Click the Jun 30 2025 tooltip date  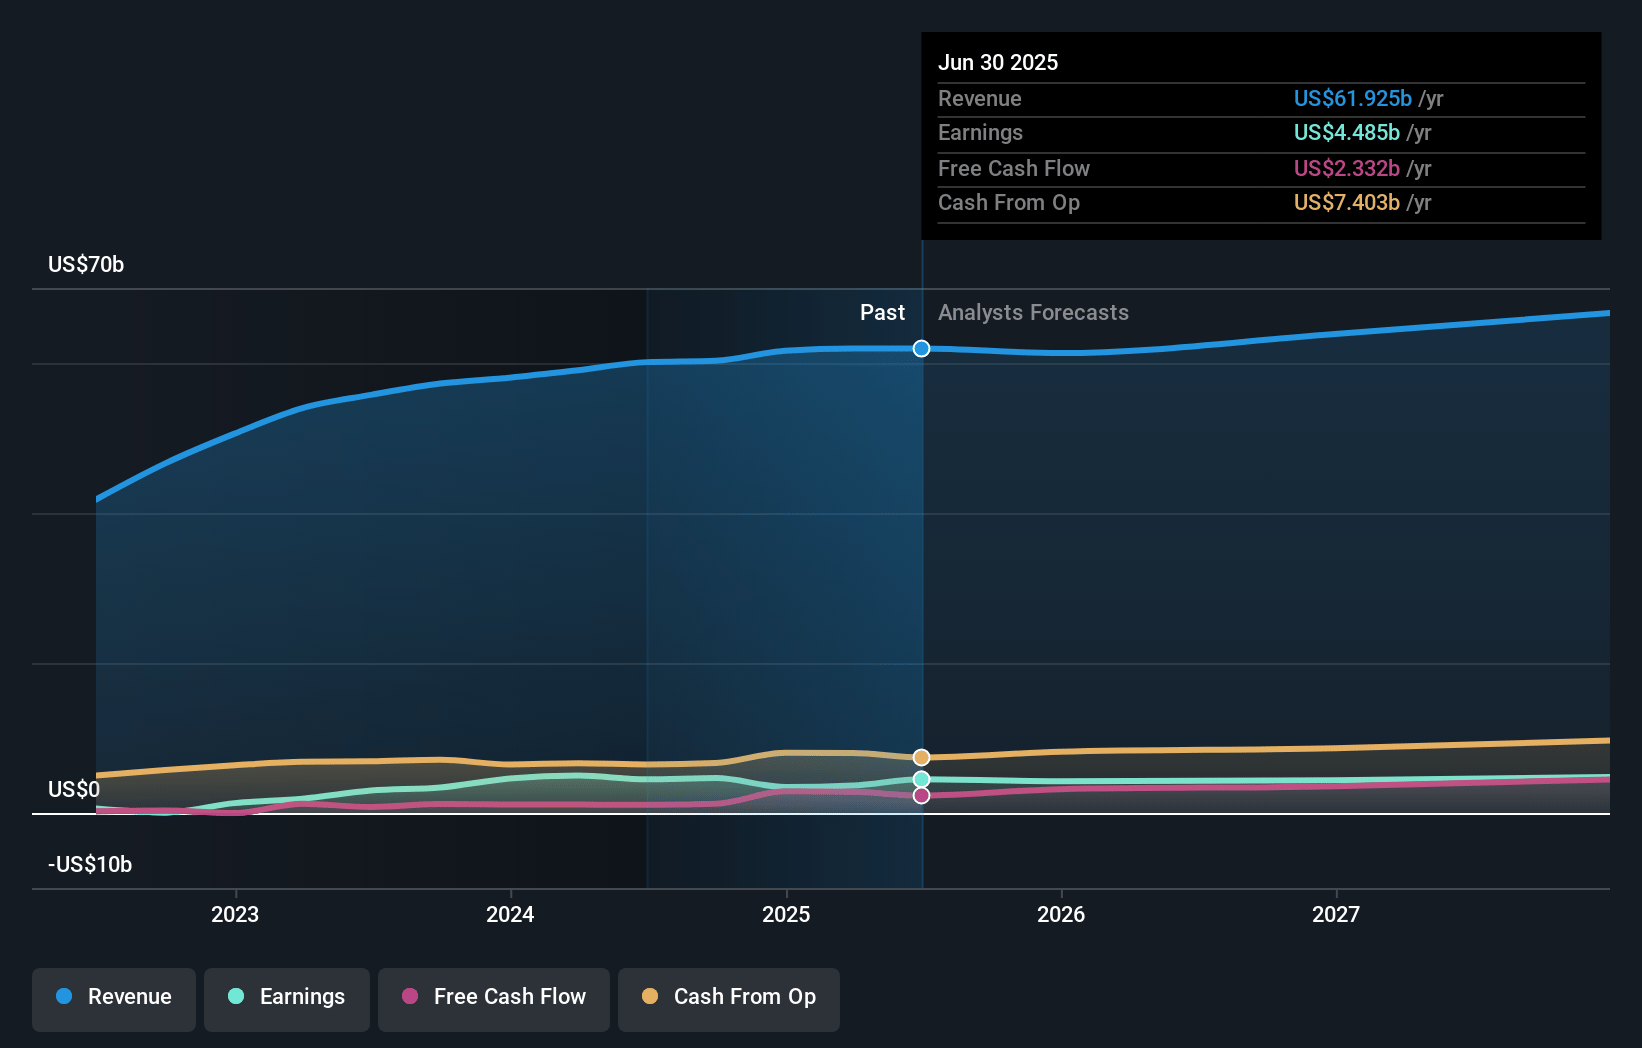[998, 62]
